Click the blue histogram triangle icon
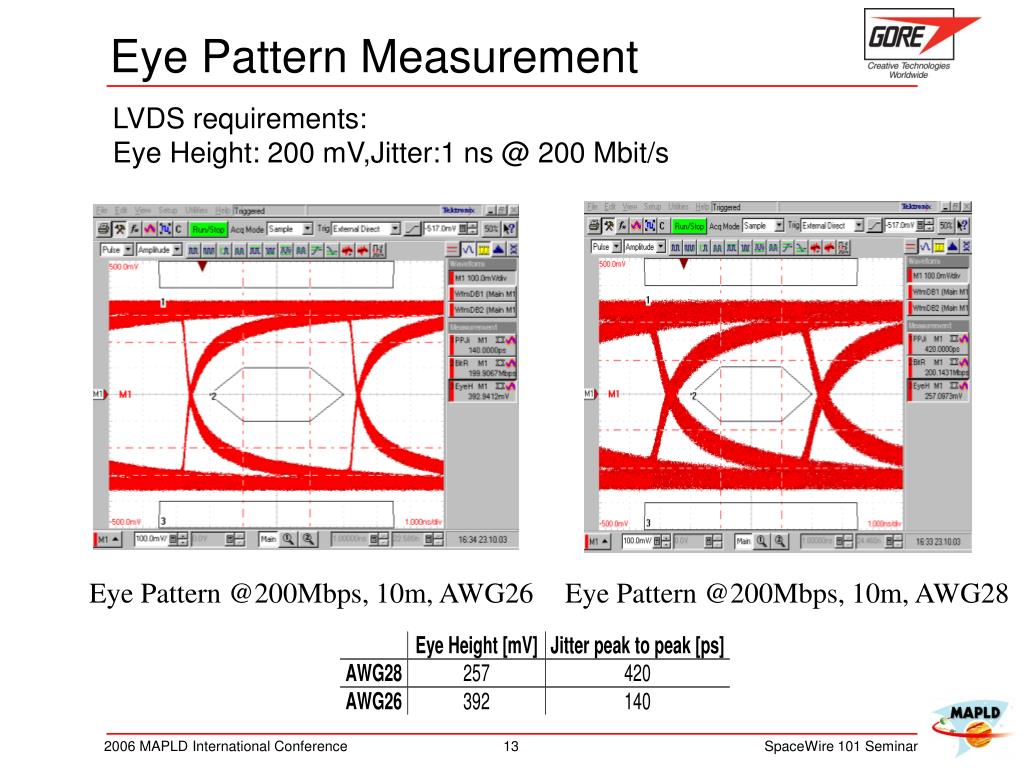Screen dimensions: 1024x768 496,250
